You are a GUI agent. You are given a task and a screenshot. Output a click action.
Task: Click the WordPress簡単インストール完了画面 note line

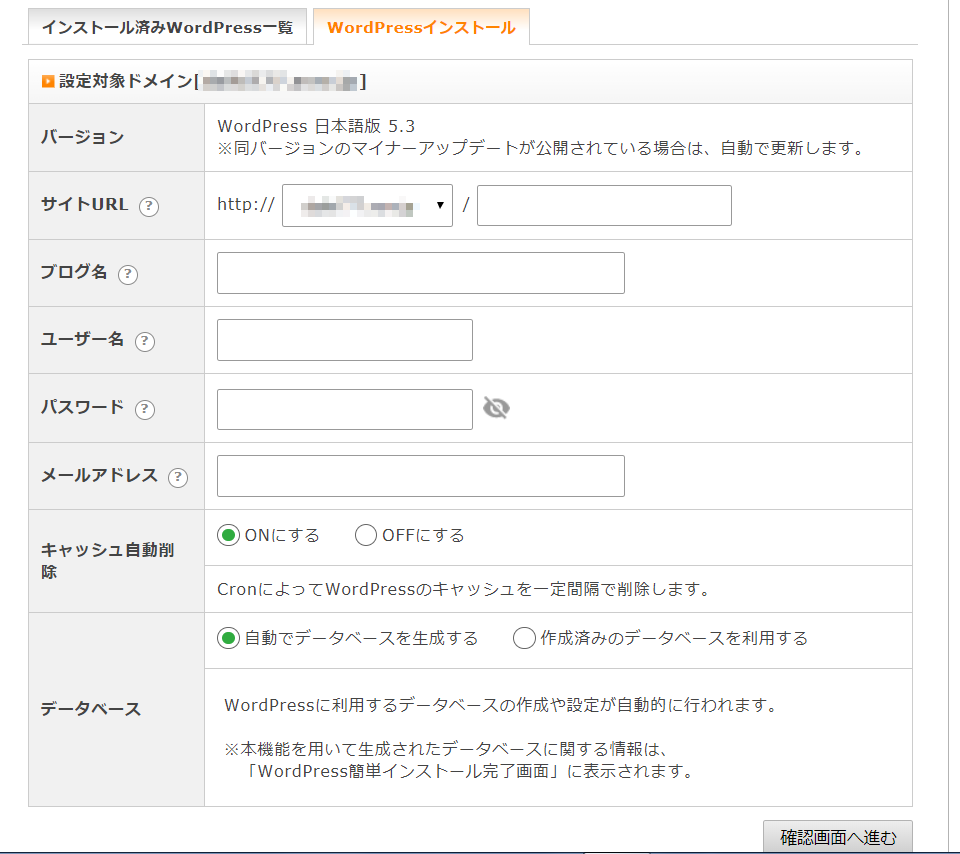point(468,771)
